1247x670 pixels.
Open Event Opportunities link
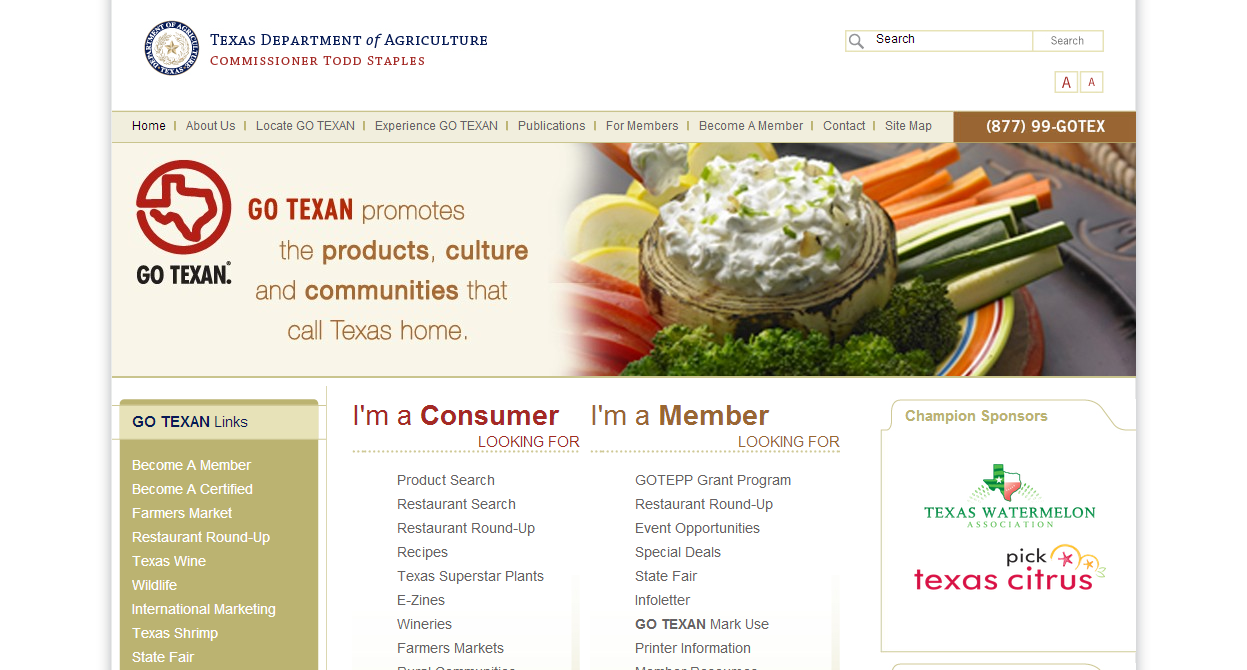pos(697,528)
